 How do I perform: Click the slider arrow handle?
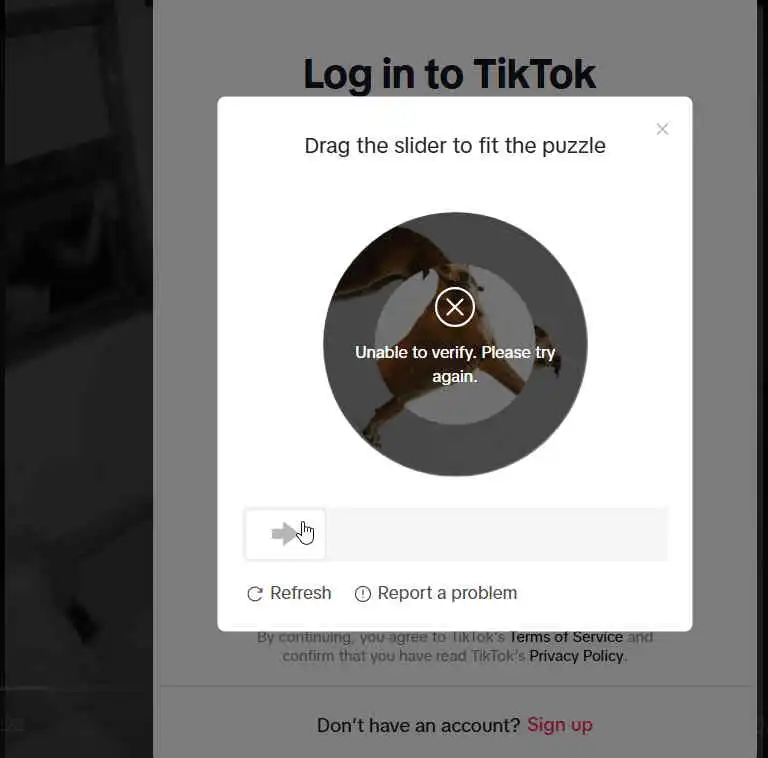click(x=285, y=534)
